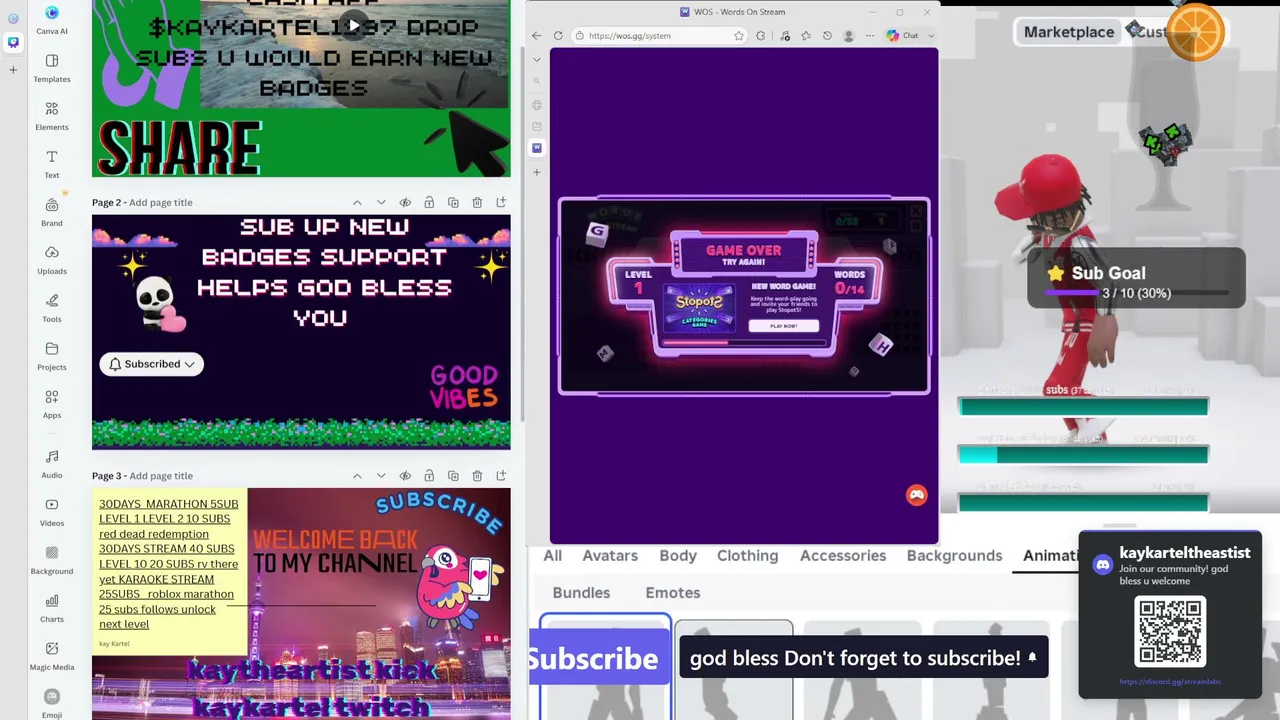Hide Page 2 with the eye icon
Viewport: 1280px width, 720px height.
(405, 202)
